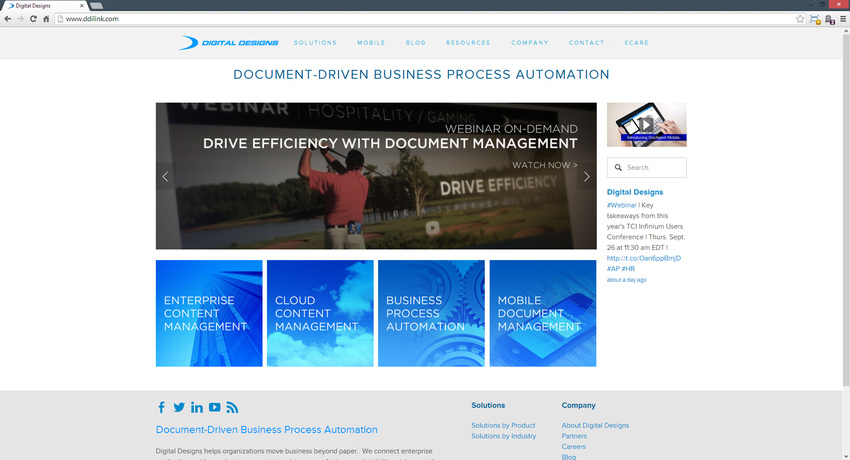
Task: Reload the page with refresh icon
Action: [x=33, y=18]
